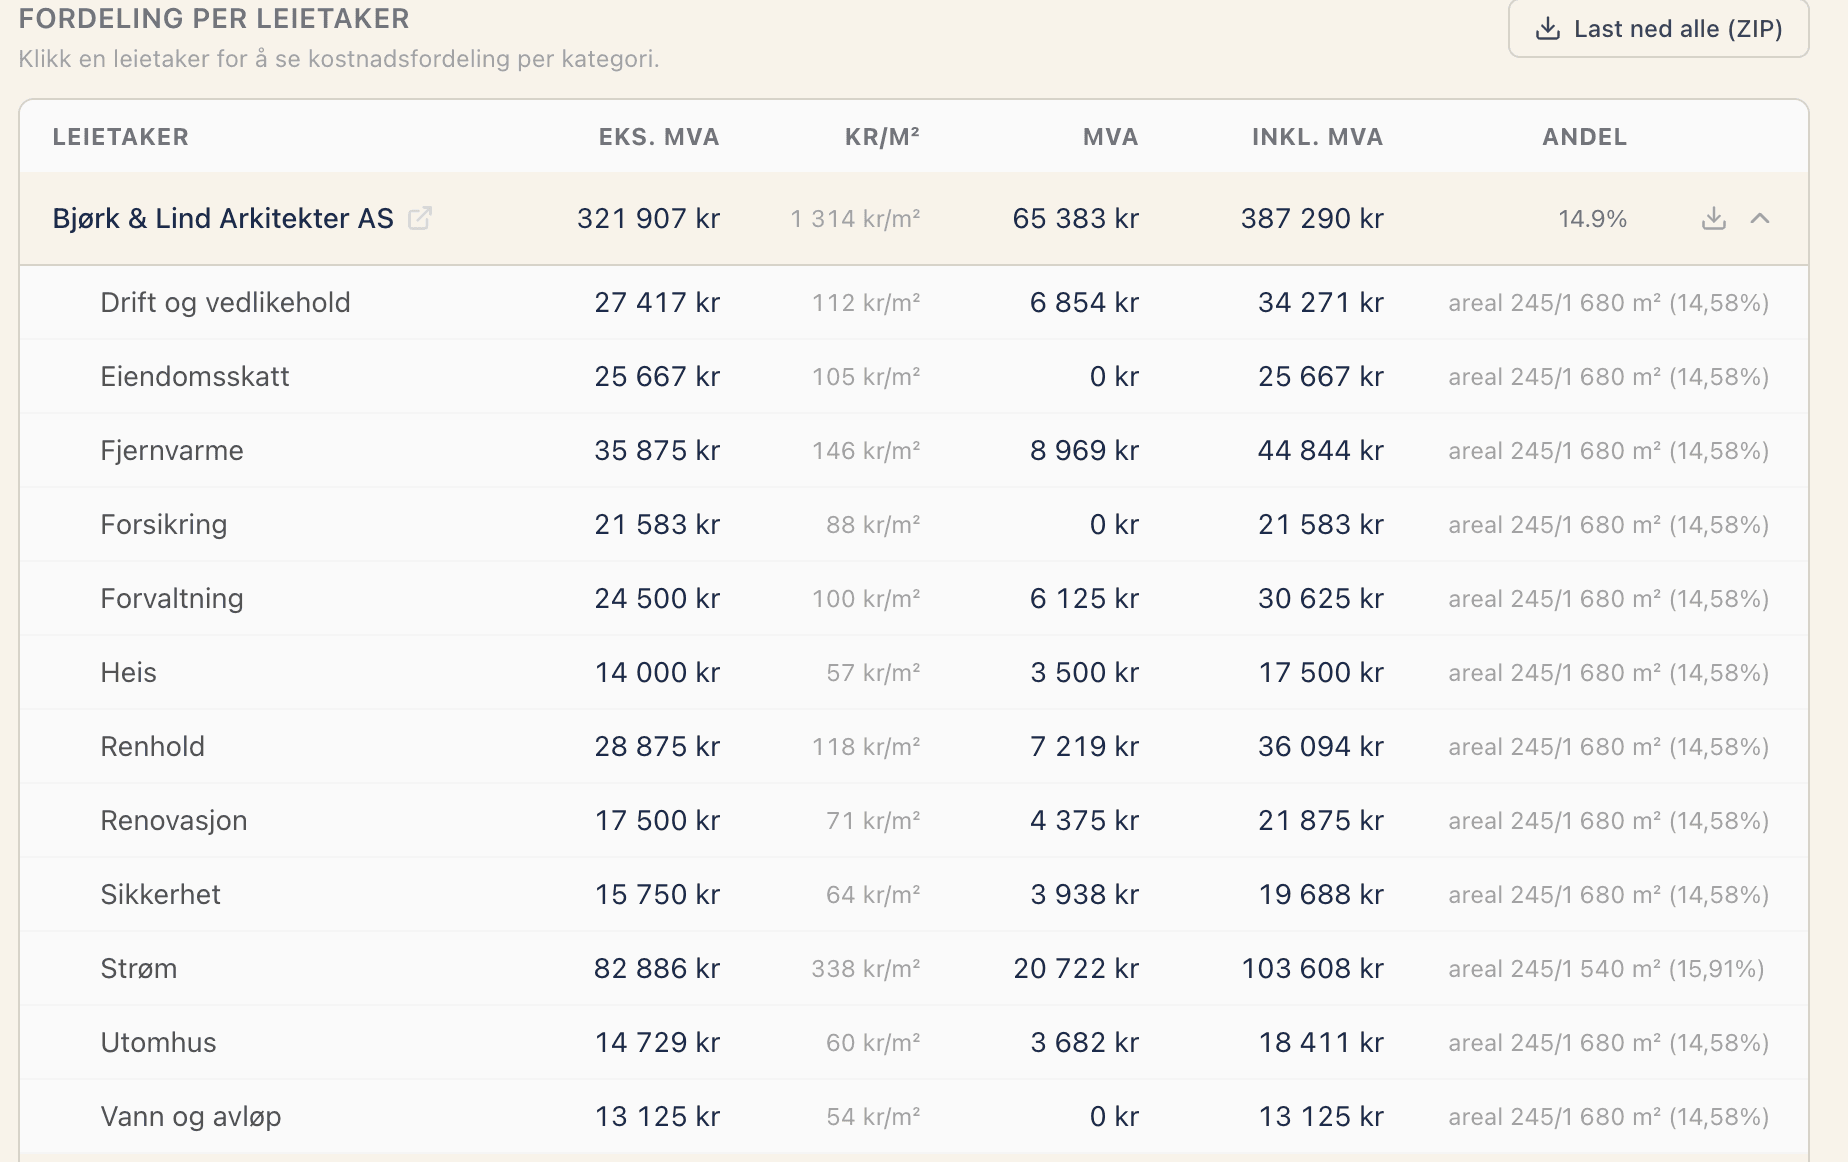Click the INKL. MVA column header
1848x1162 pixels.
tap(1317, 137)
